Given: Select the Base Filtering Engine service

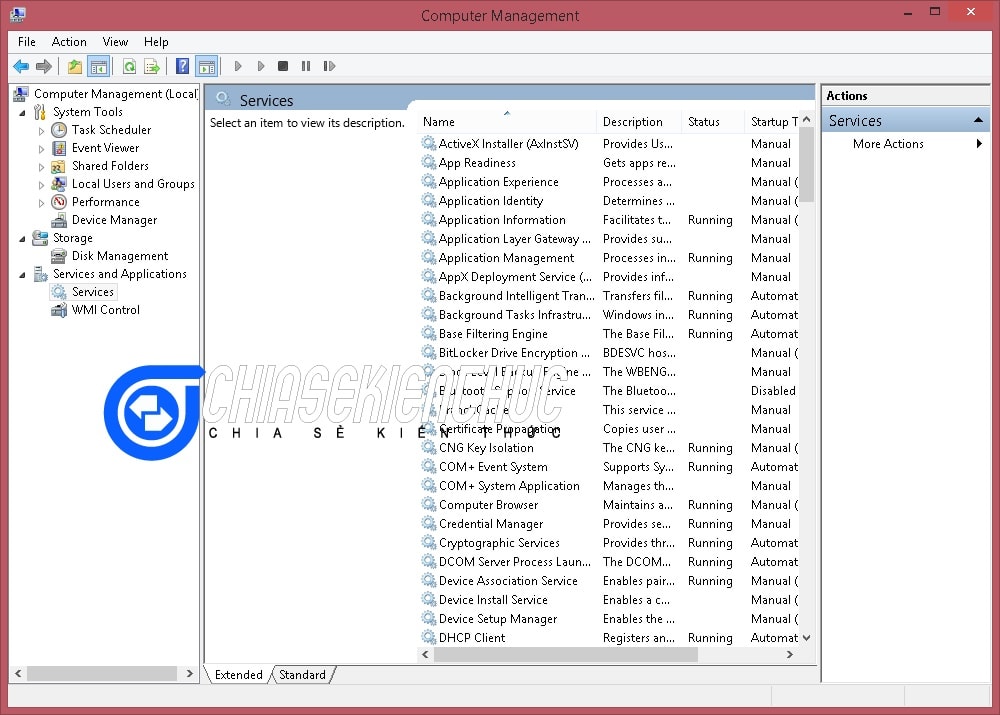Looking at the screenshot, I should click(x=493, y=334).
